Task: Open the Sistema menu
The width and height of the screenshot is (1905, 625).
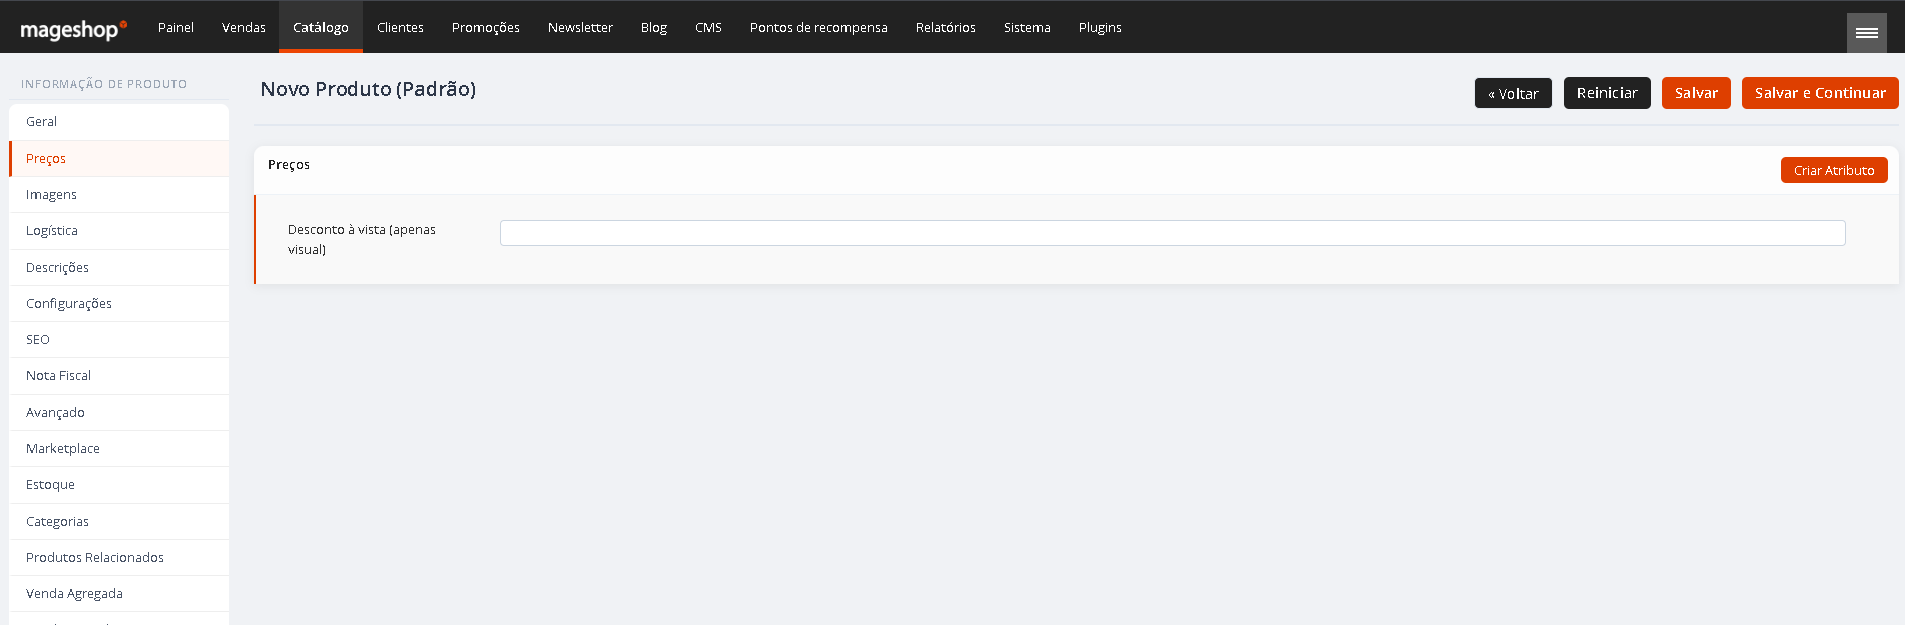Action: [x=1027, y=27]
